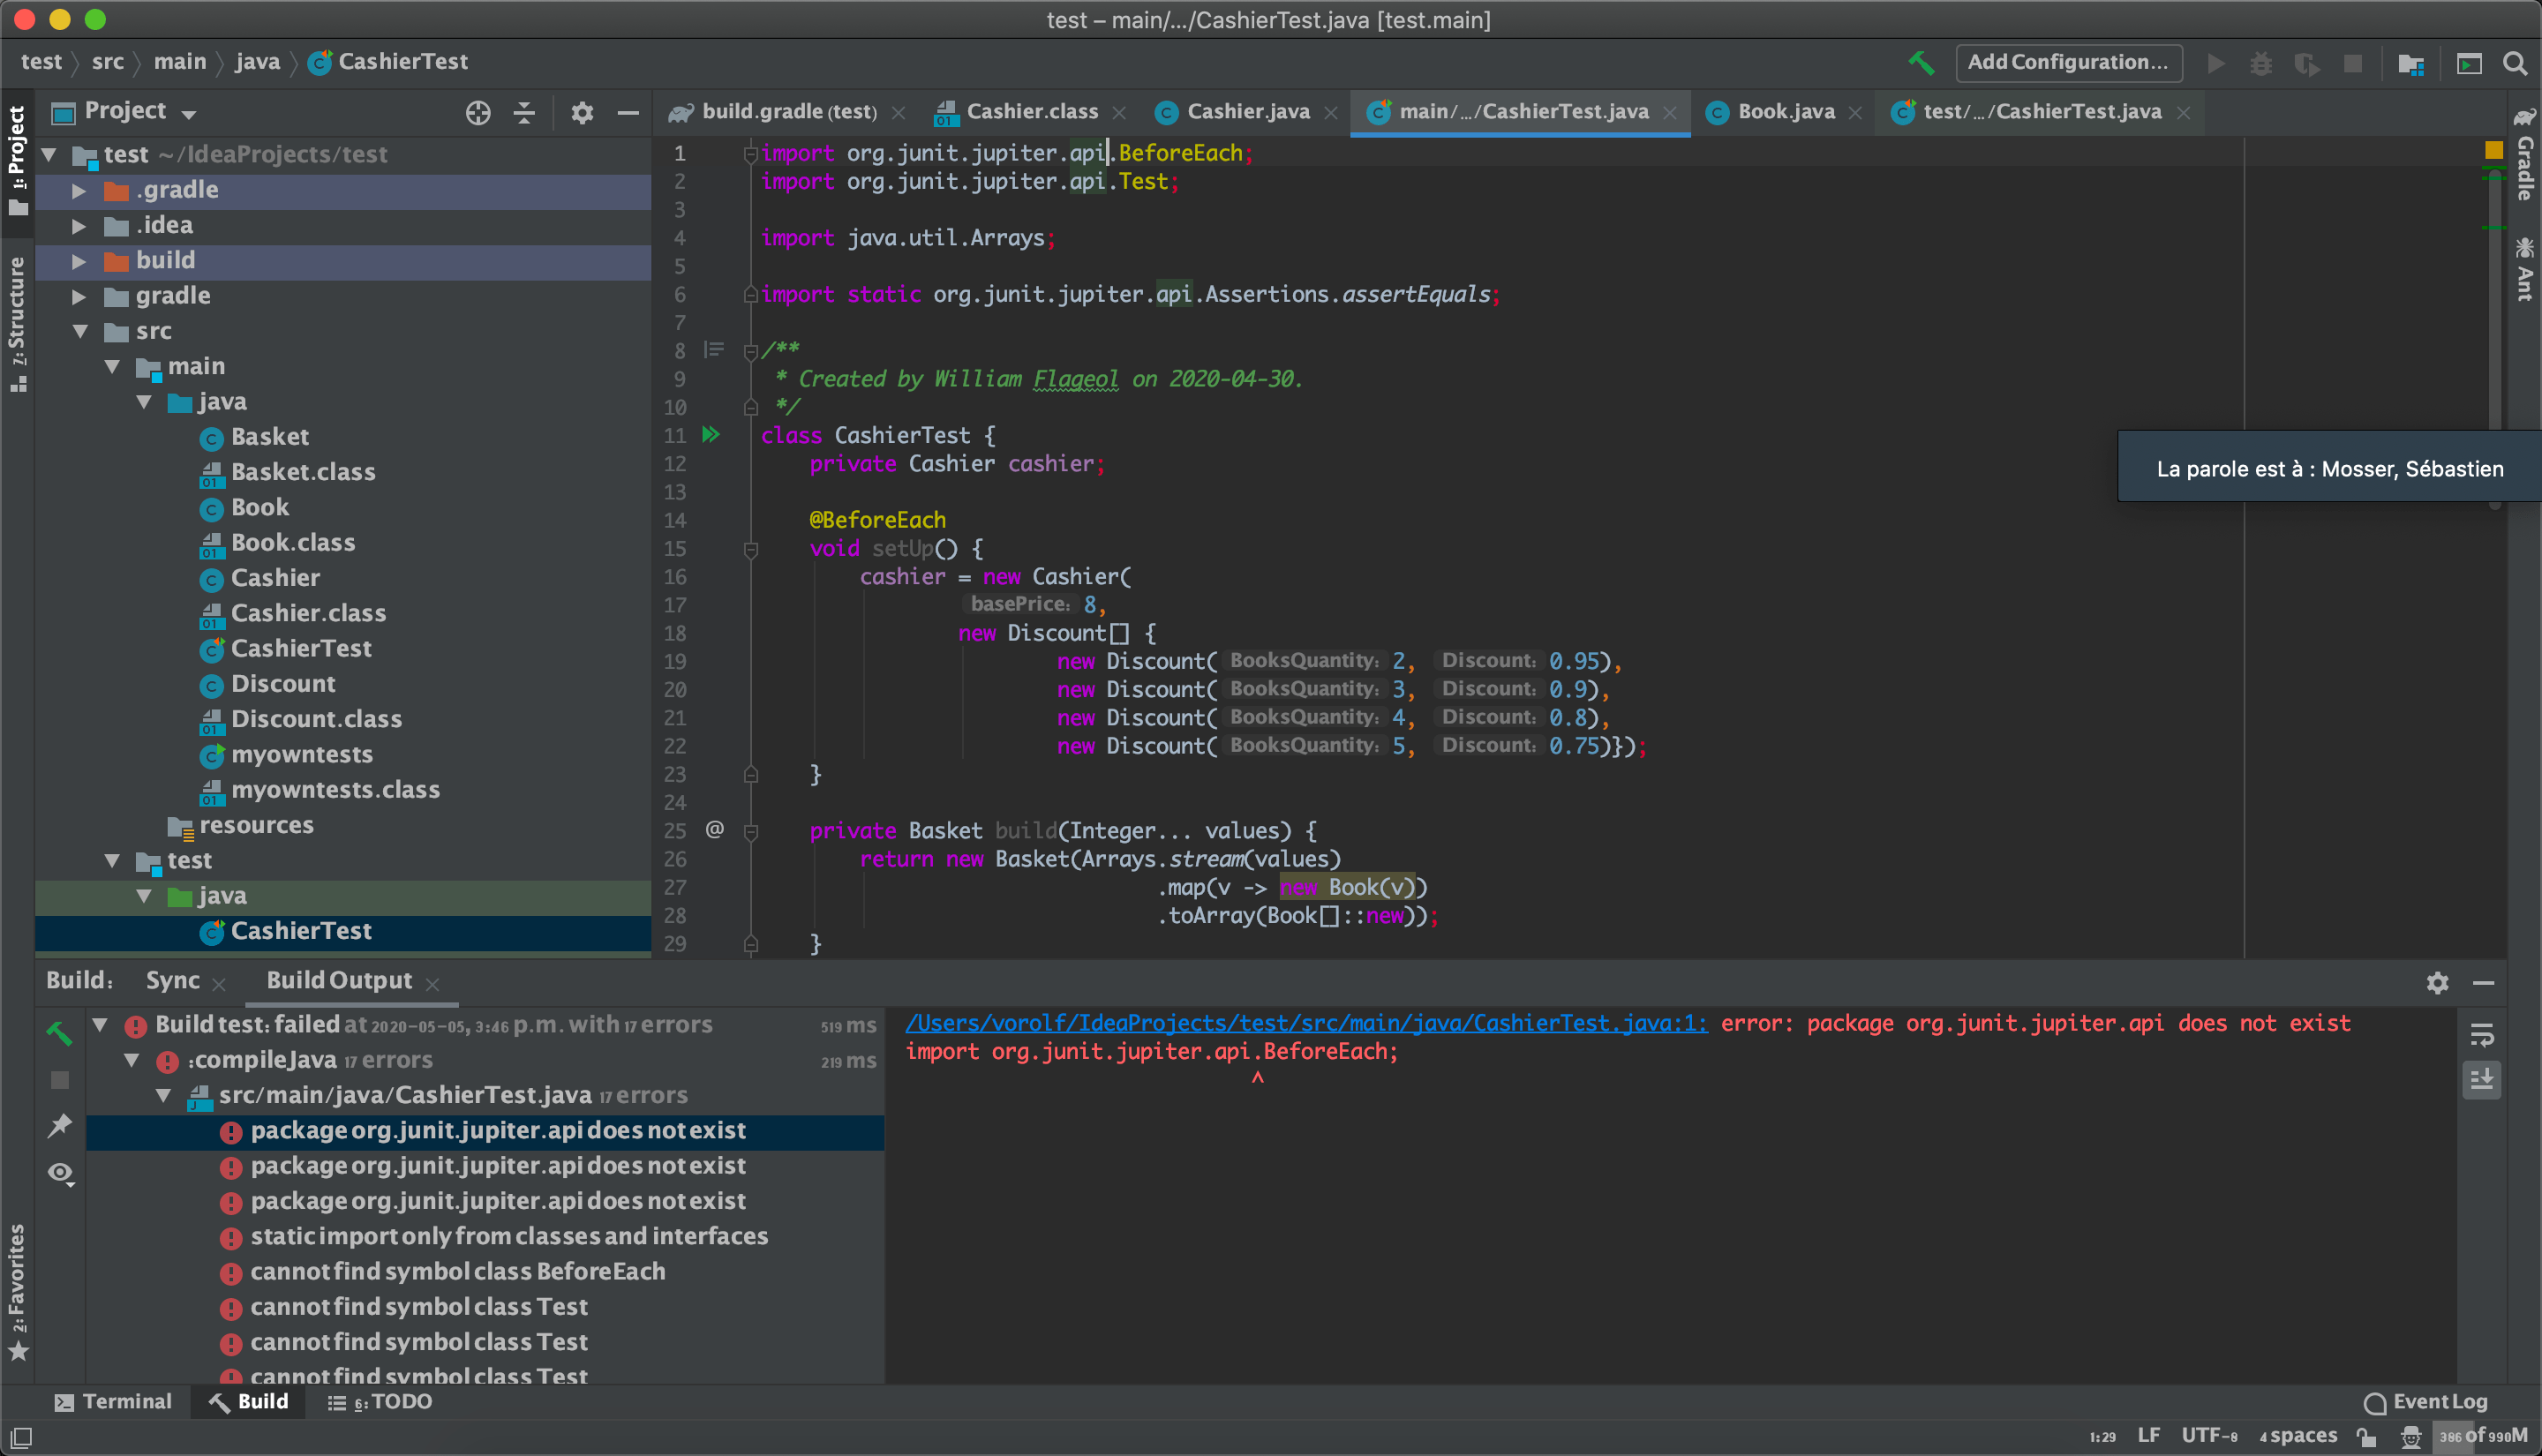Open Search Everywhere magnifier icon
Screen dimensions: 2542x1456
pyautogui.click(x=2514, y=63)
